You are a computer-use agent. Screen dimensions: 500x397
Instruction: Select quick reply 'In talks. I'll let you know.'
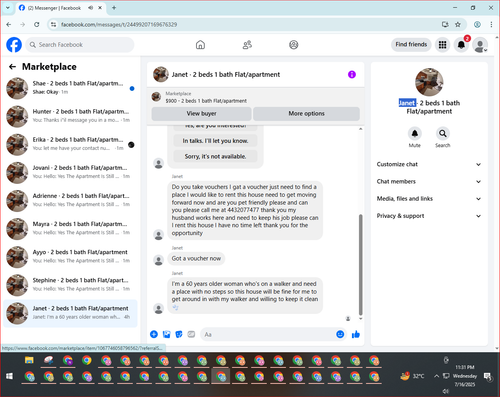(215, 141)
